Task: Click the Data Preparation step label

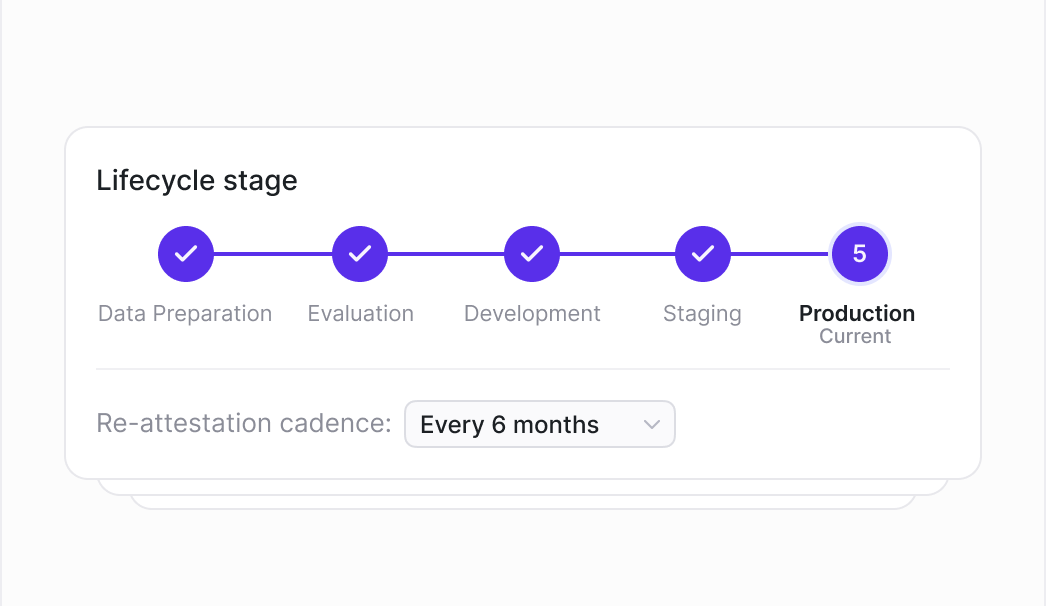Action: tap(185, 314)
